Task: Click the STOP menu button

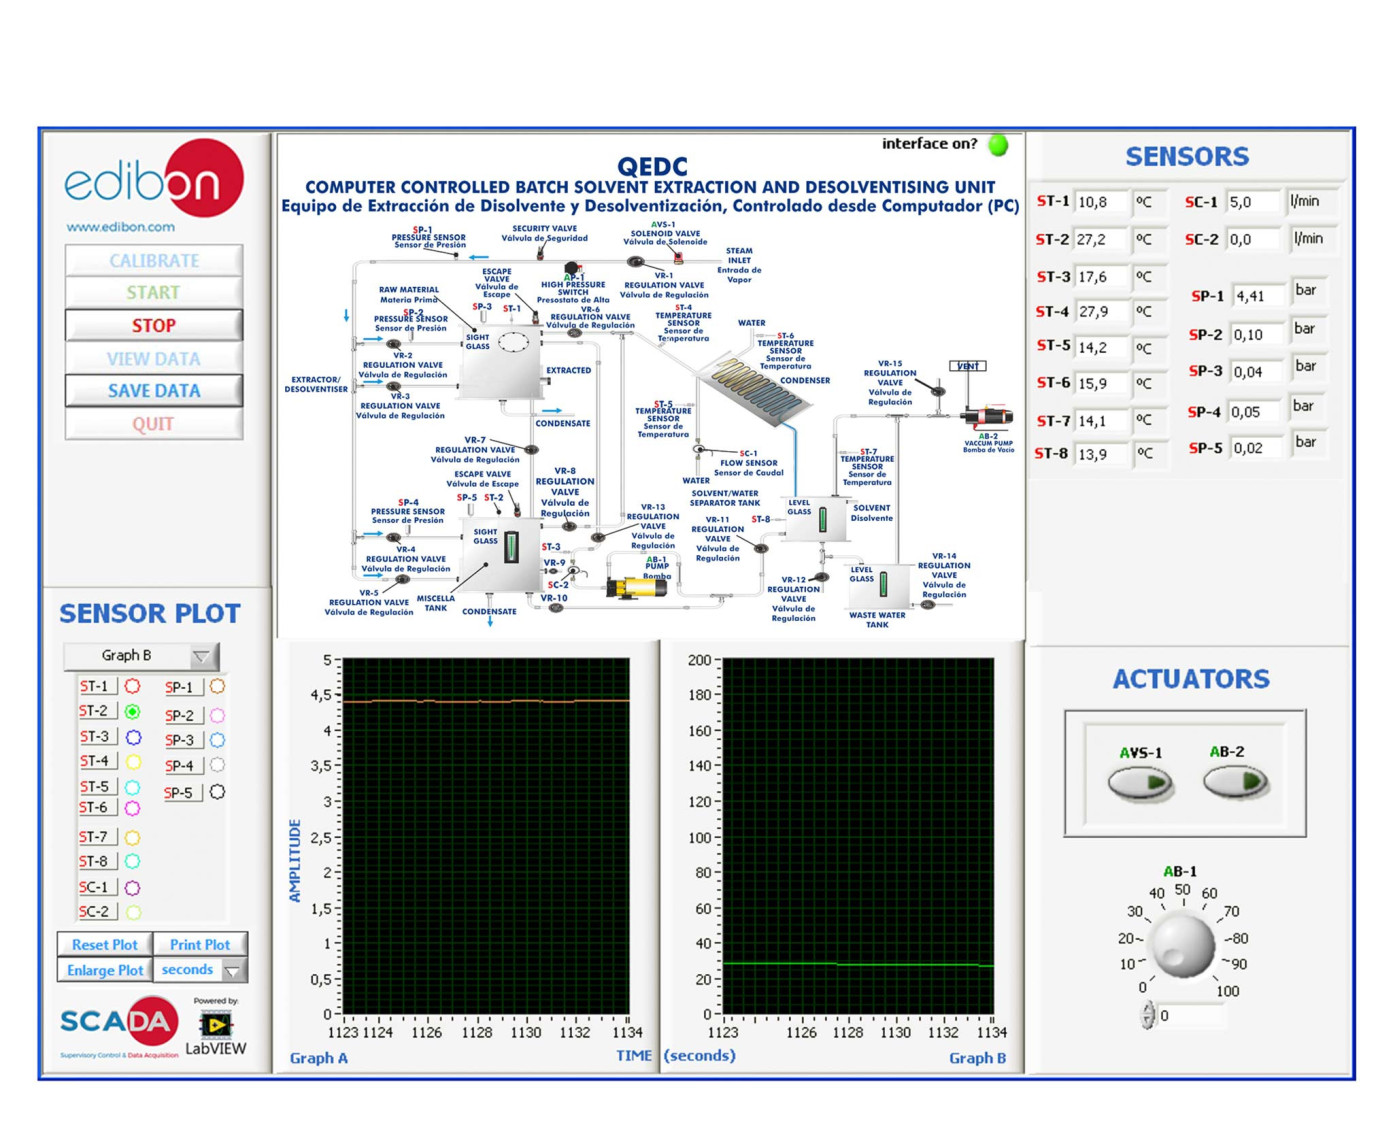Action: click(154, 325)
